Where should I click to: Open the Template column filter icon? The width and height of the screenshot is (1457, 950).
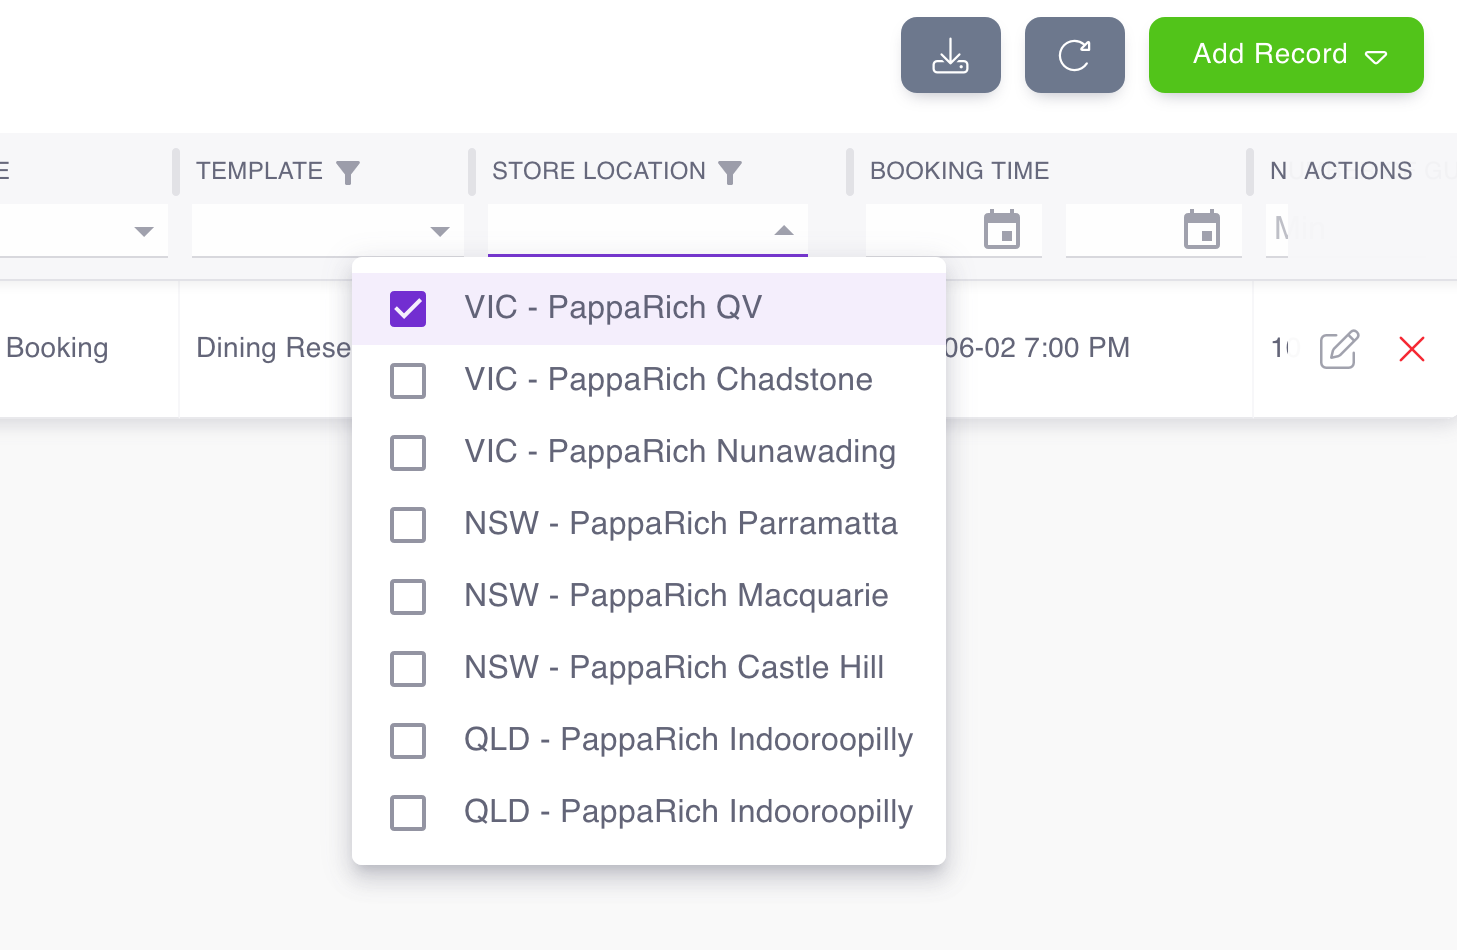(x=347, y=173)
